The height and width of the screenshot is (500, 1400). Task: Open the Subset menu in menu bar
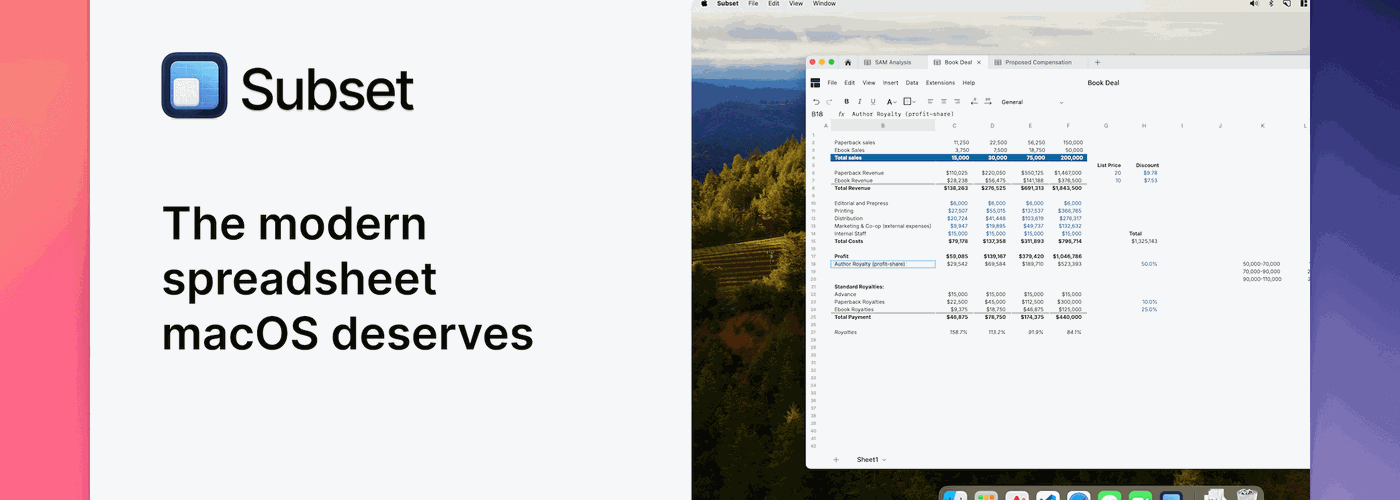click(x=728, y=4)
